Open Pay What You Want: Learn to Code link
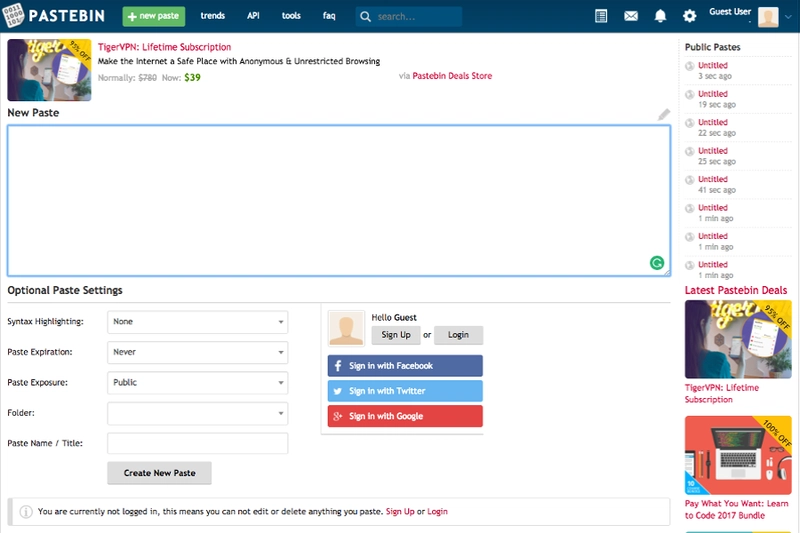Viewport: 800px width, 533px height. click(x=736, y=510)
